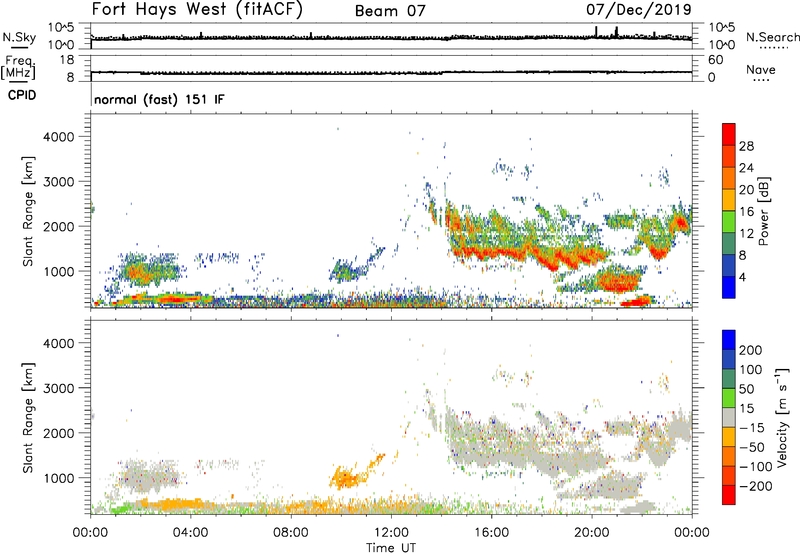Select the "normal (fast) 151 IF" text

coord(159,99)
